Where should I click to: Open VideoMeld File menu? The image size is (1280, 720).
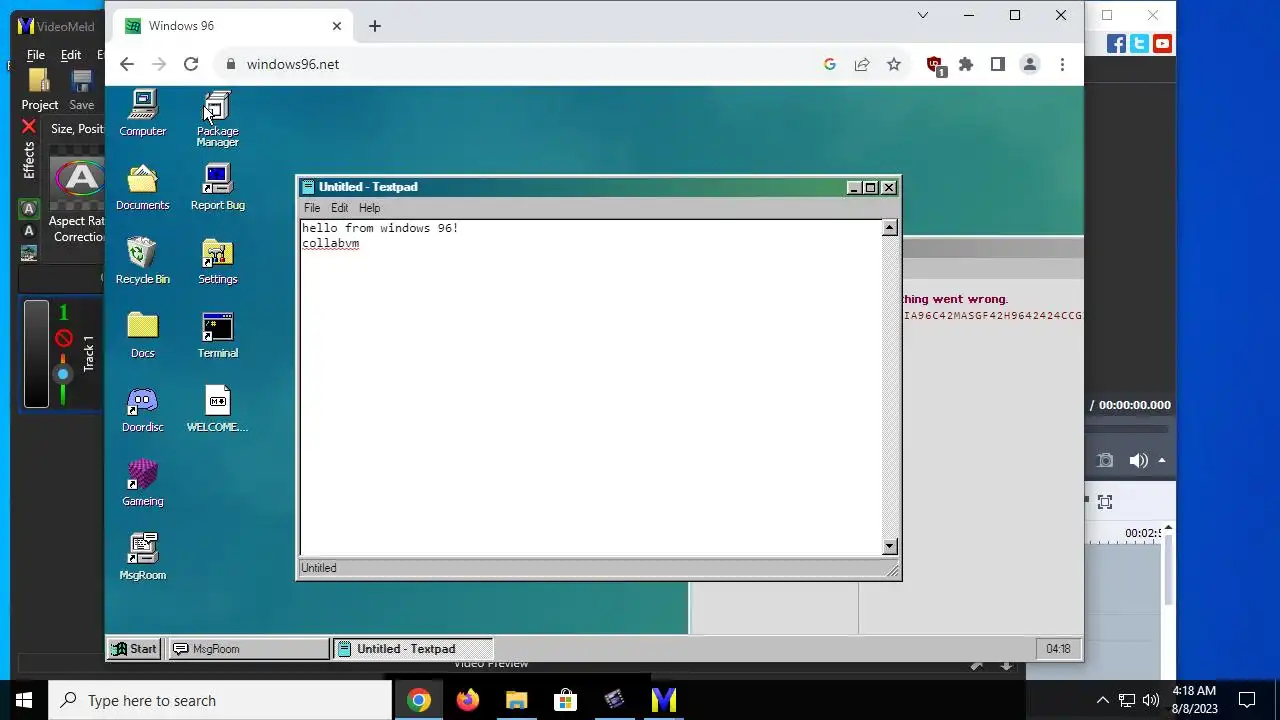pyautogui.click(x=36, y=55)
